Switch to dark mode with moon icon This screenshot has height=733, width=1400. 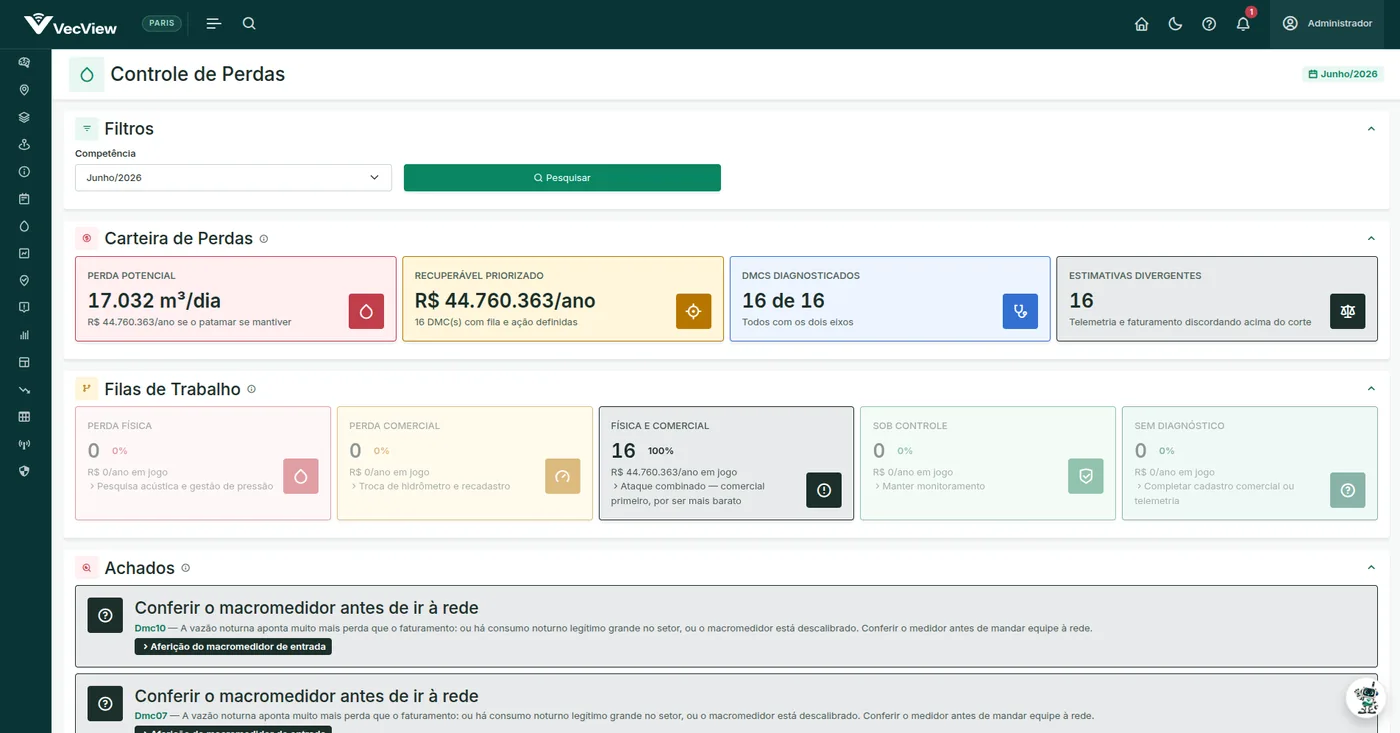(1175, 24)
